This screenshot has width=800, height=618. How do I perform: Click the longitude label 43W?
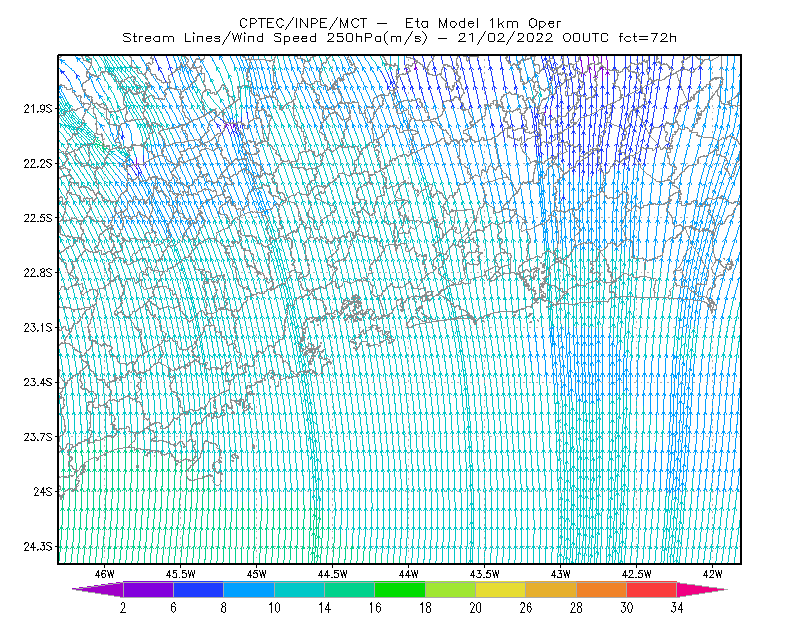click(x=561, y=574)
